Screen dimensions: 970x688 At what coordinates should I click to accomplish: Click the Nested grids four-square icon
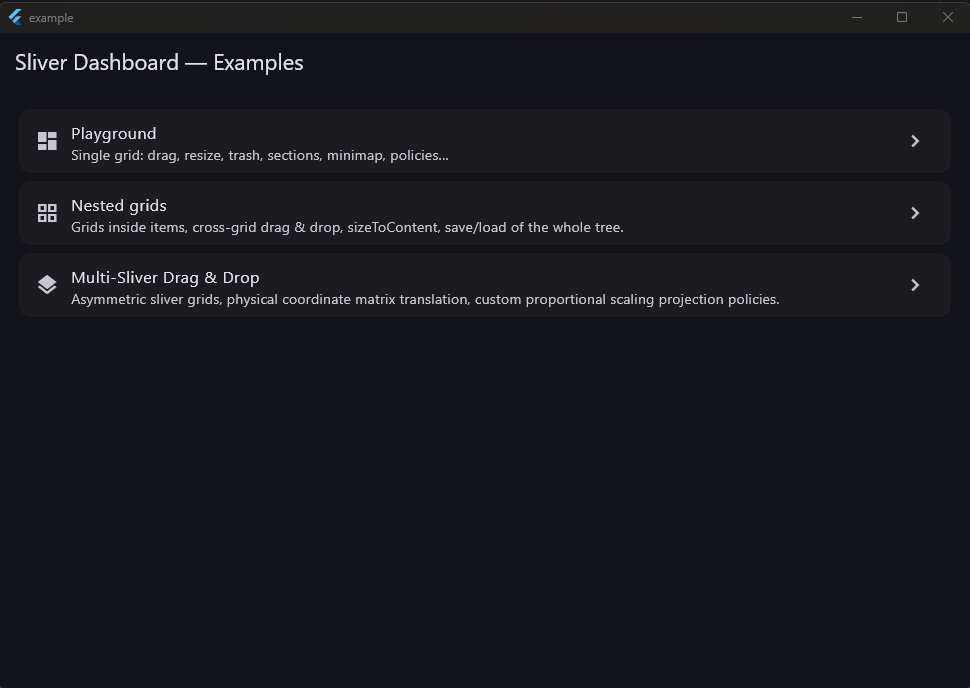47,213
